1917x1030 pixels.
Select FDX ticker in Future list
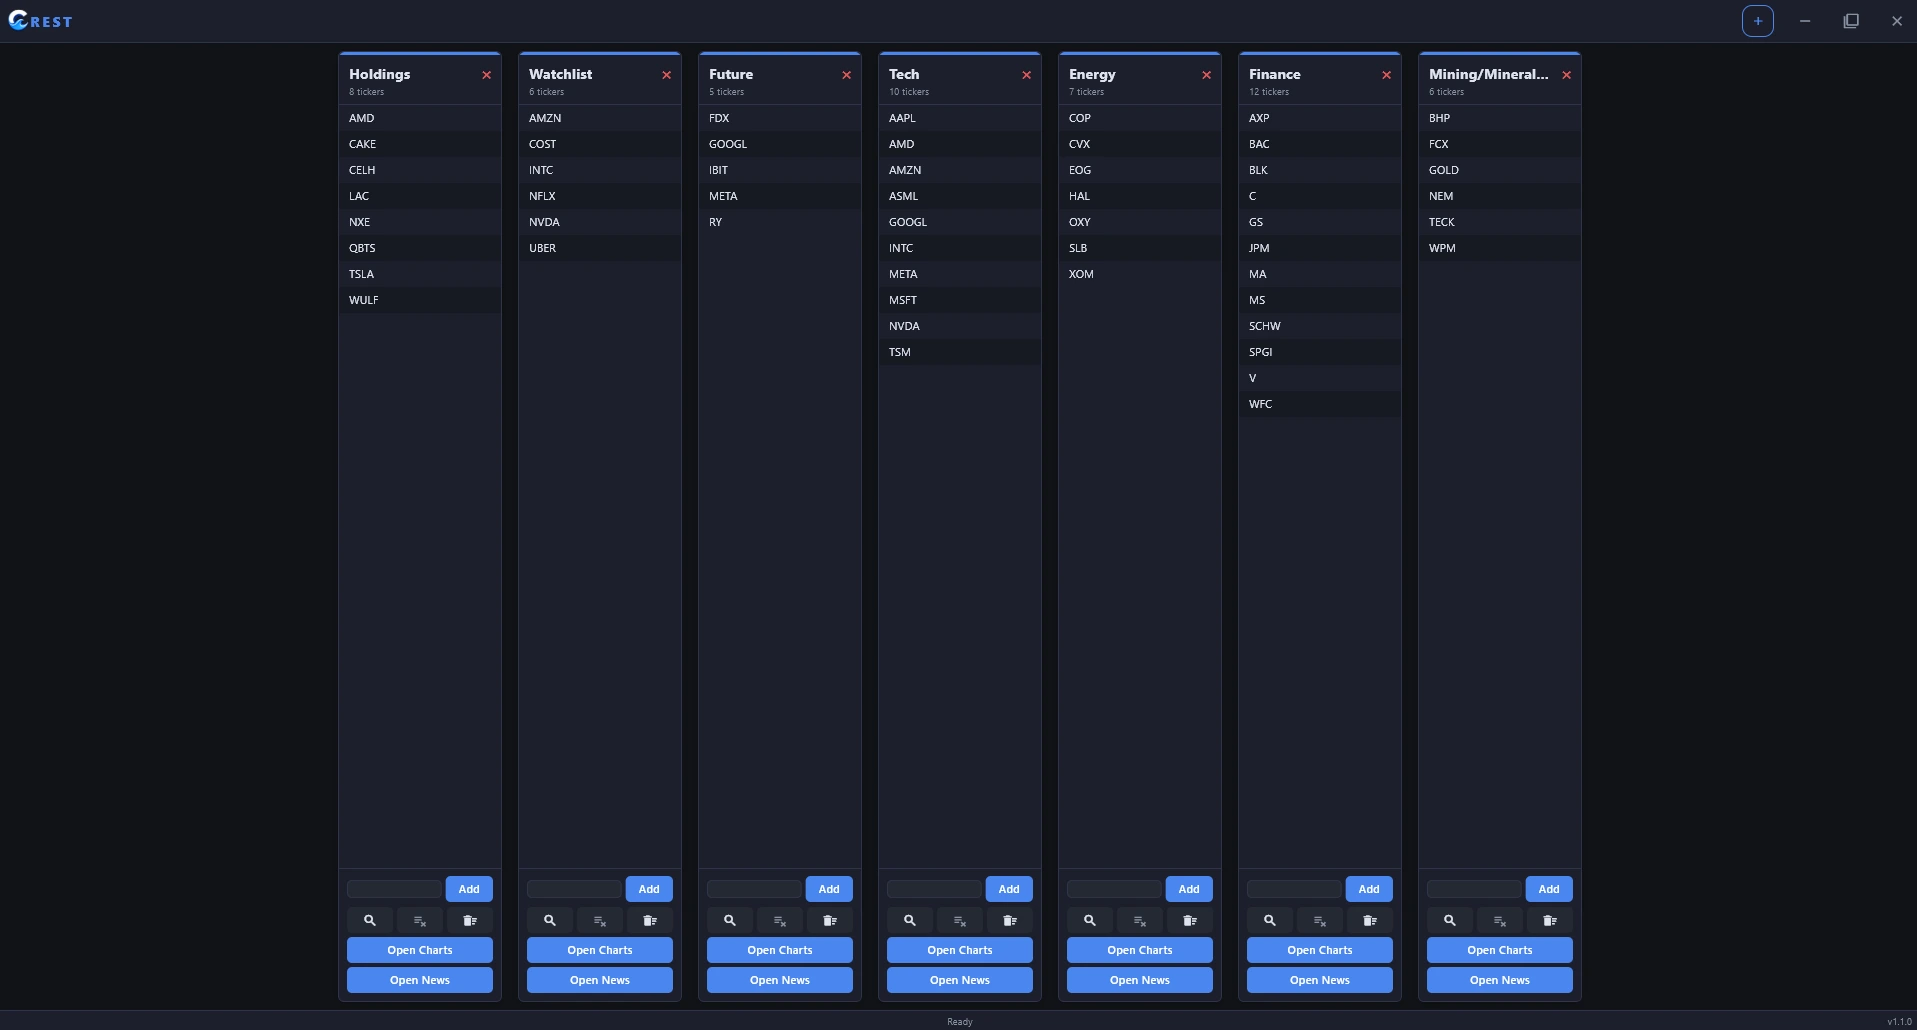click(x=780, y=118)
